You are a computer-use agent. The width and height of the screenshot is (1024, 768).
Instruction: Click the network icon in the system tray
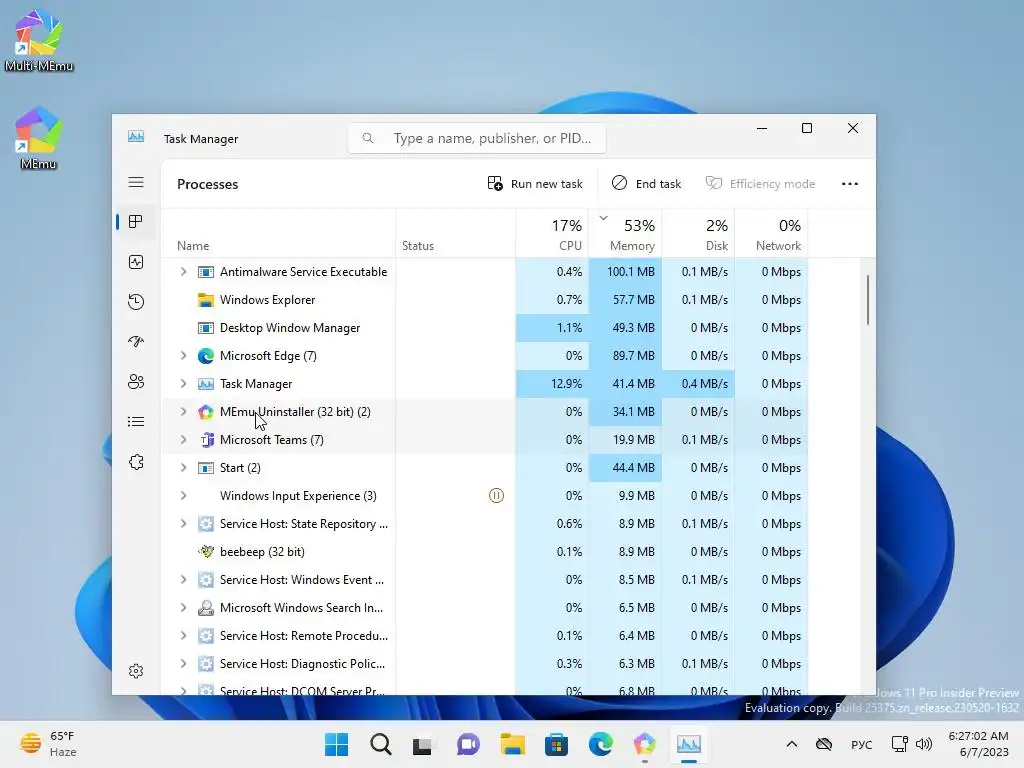point(899,744)
